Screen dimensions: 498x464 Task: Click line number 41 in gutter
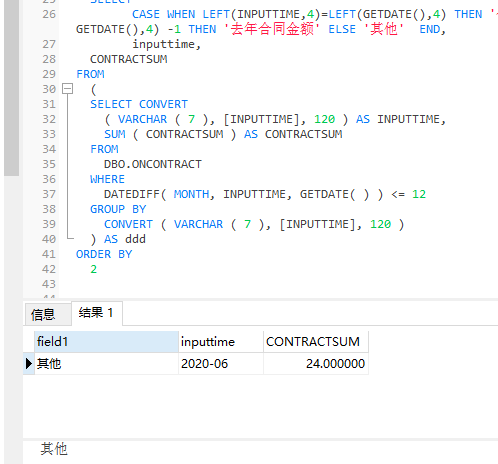click(x=49, y=254)
